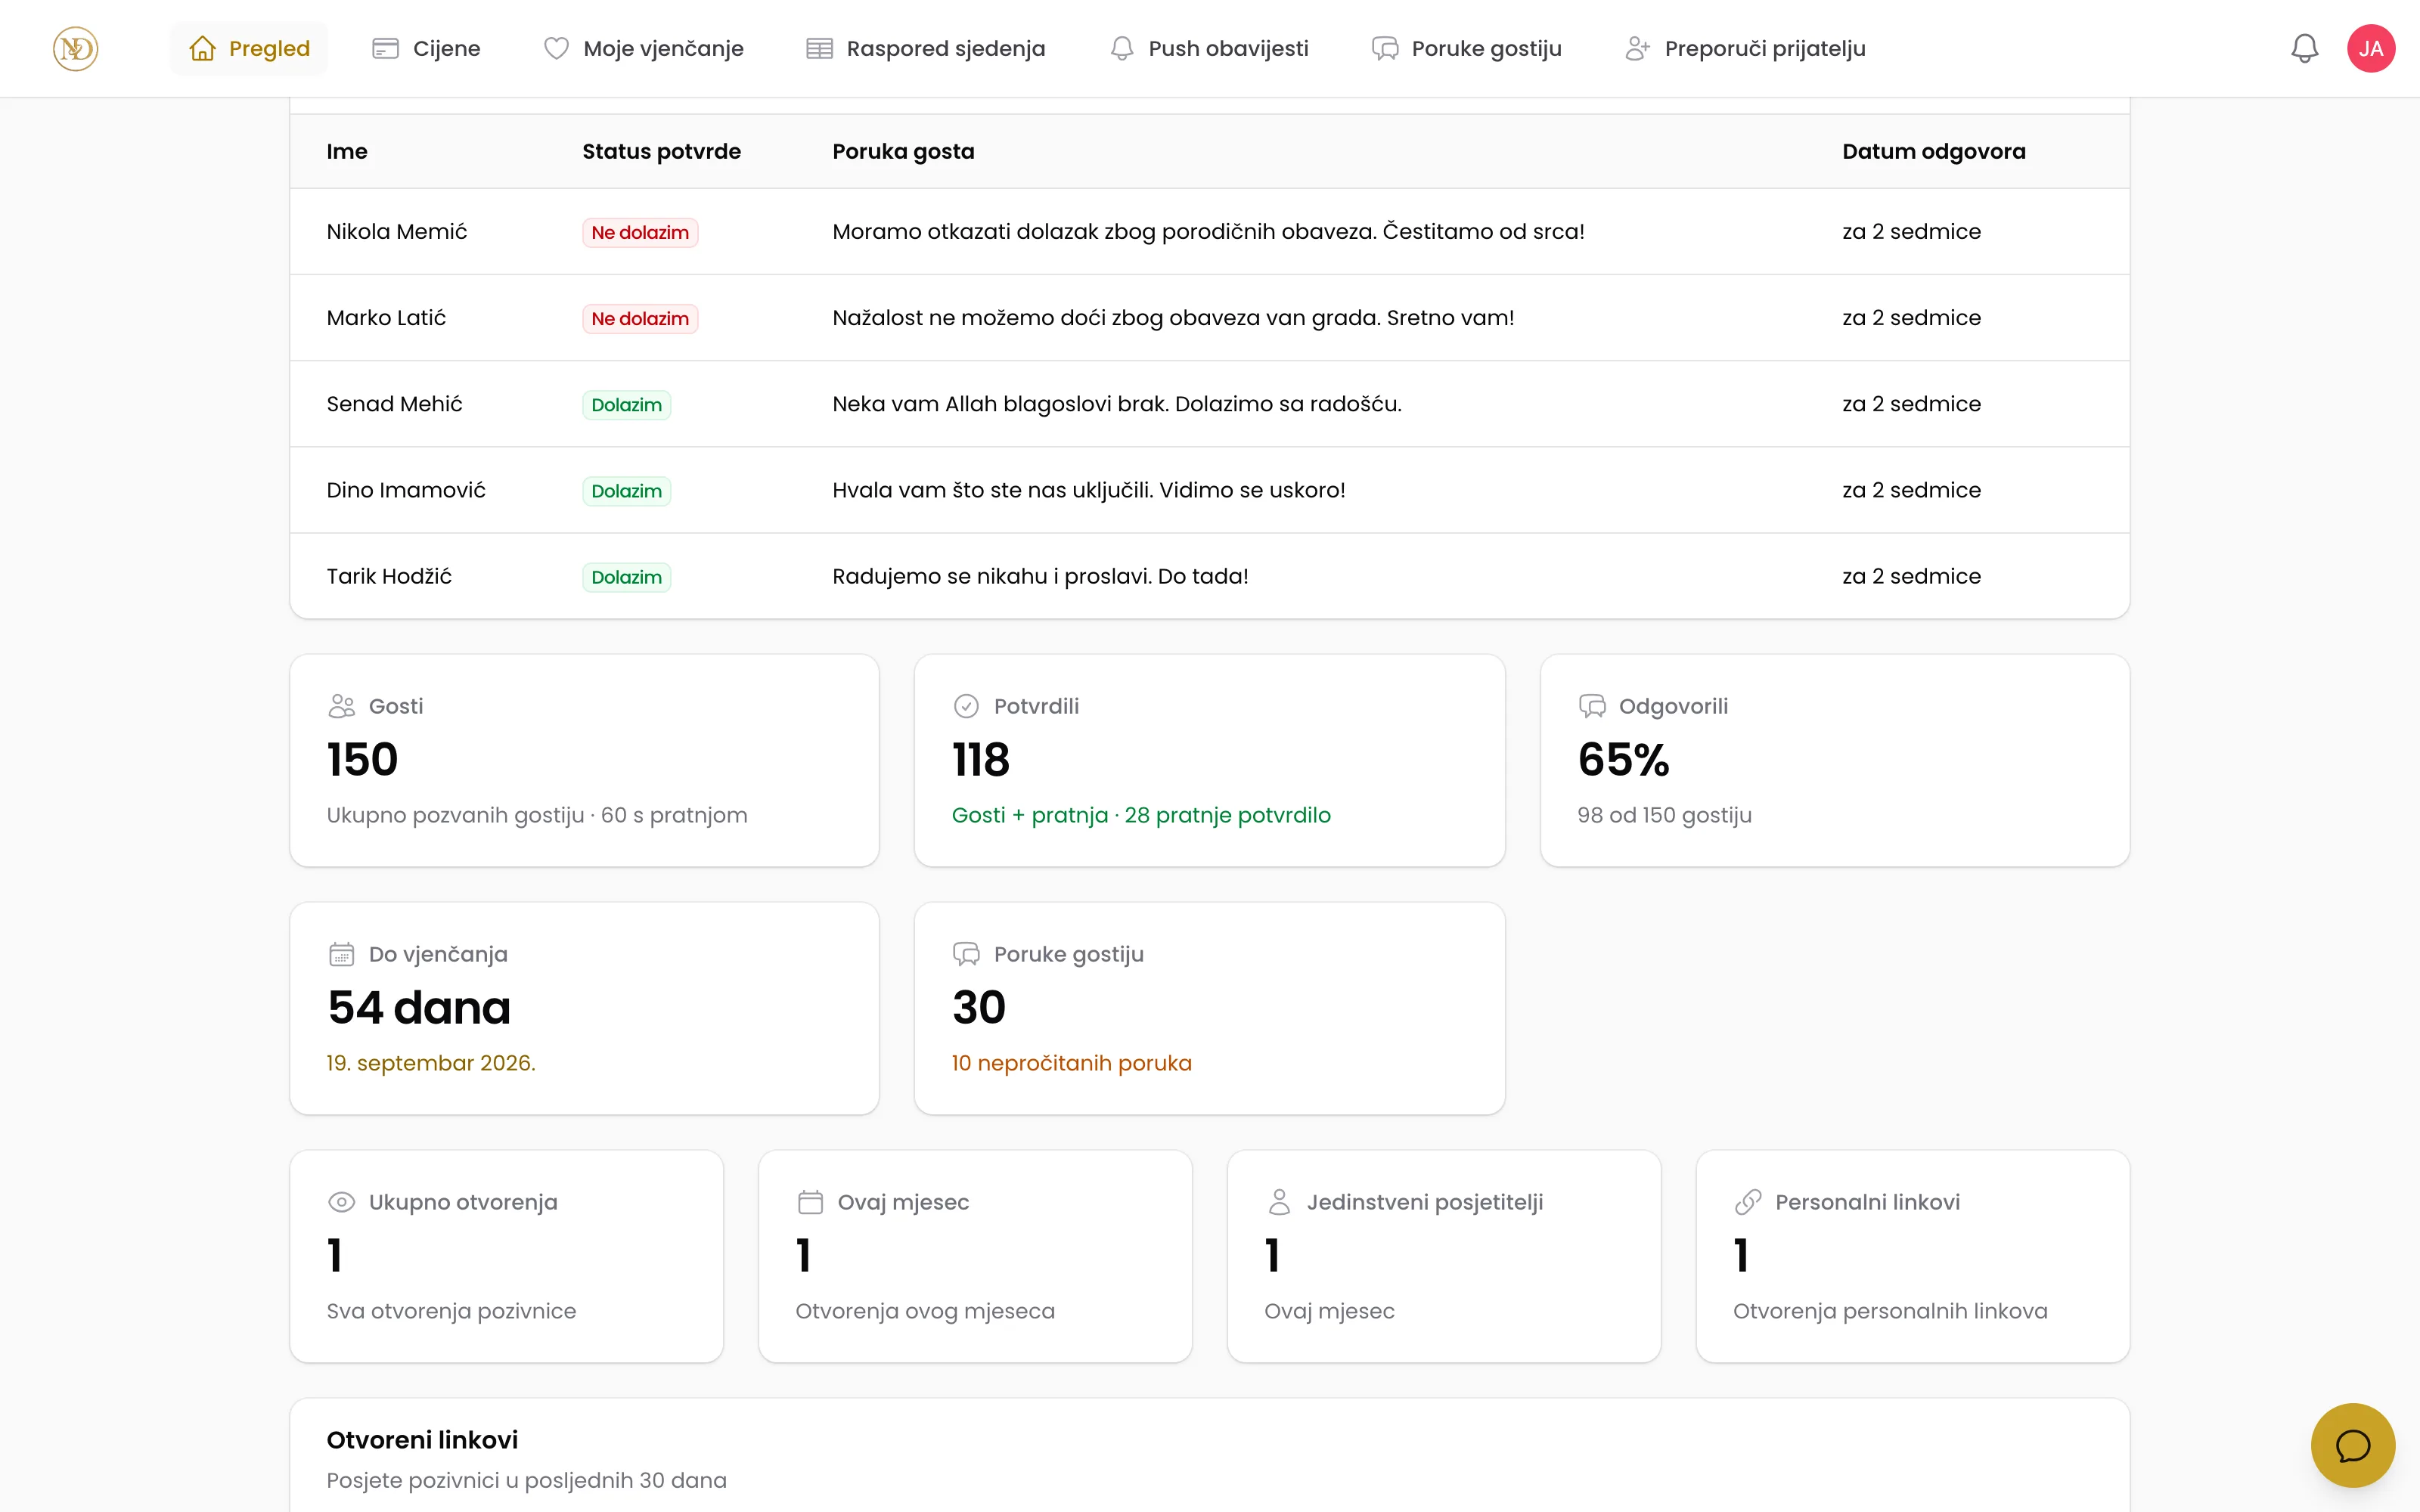Image resolution: width=2420 pixels, height=1512 pixels.
Task: Click calendar icon in Ovaj mjesec card
Action: (x=810, y=1202)
